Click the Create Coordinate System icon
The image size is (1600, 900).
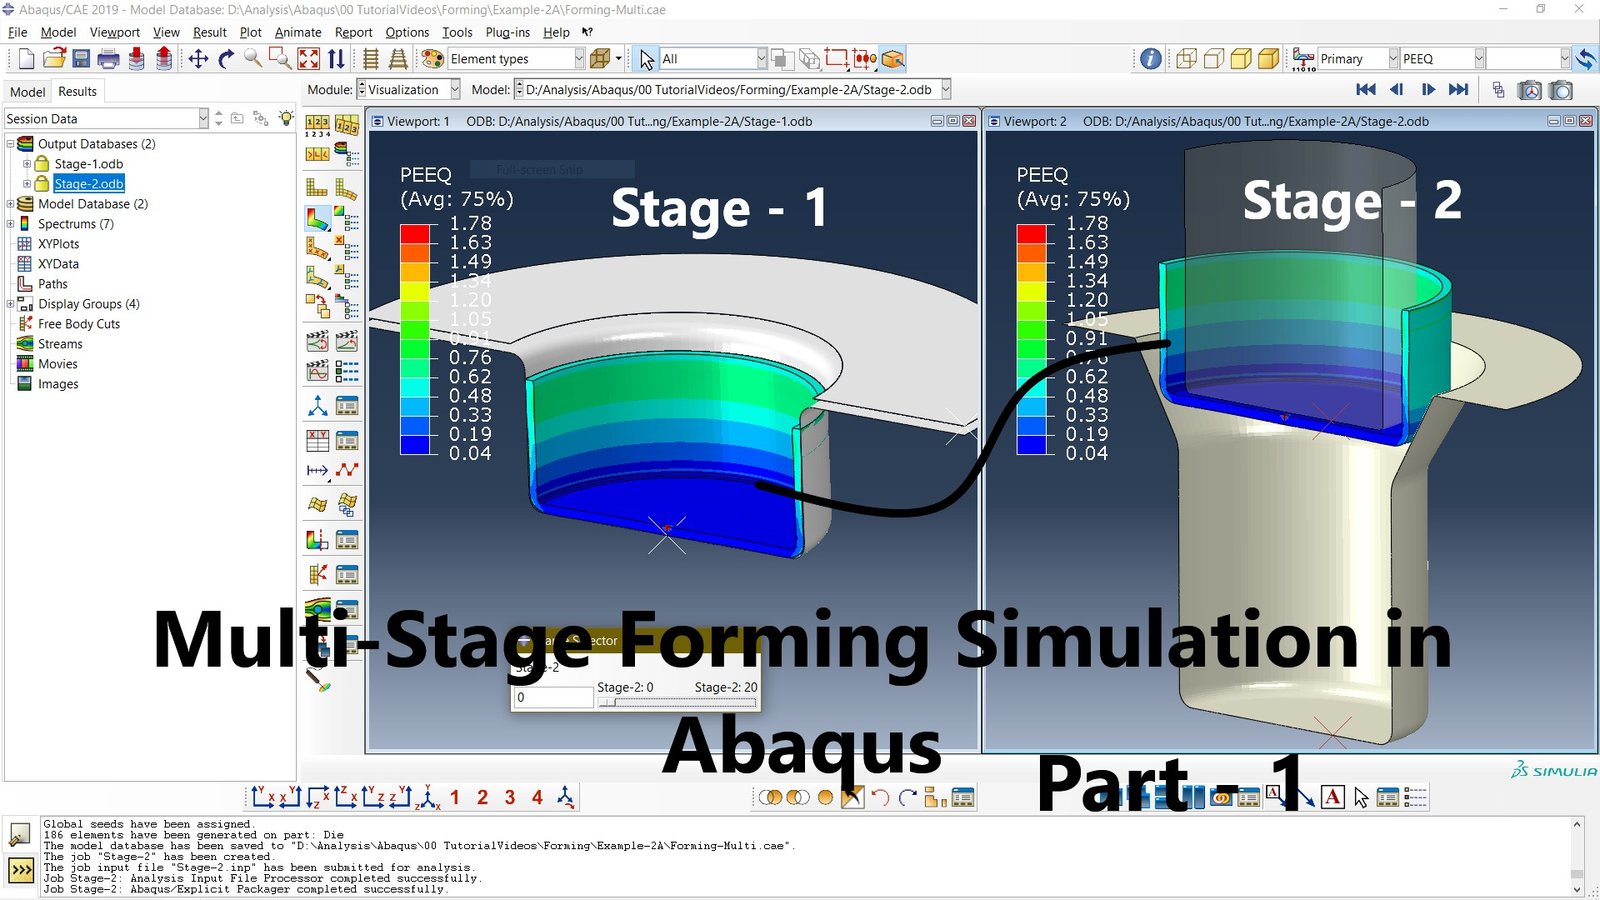tap(317, 406)
